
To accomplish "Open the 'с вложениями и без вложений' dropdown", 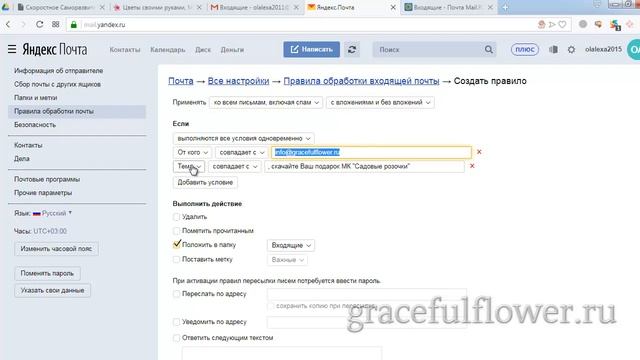I will click(x=380, y=102).
